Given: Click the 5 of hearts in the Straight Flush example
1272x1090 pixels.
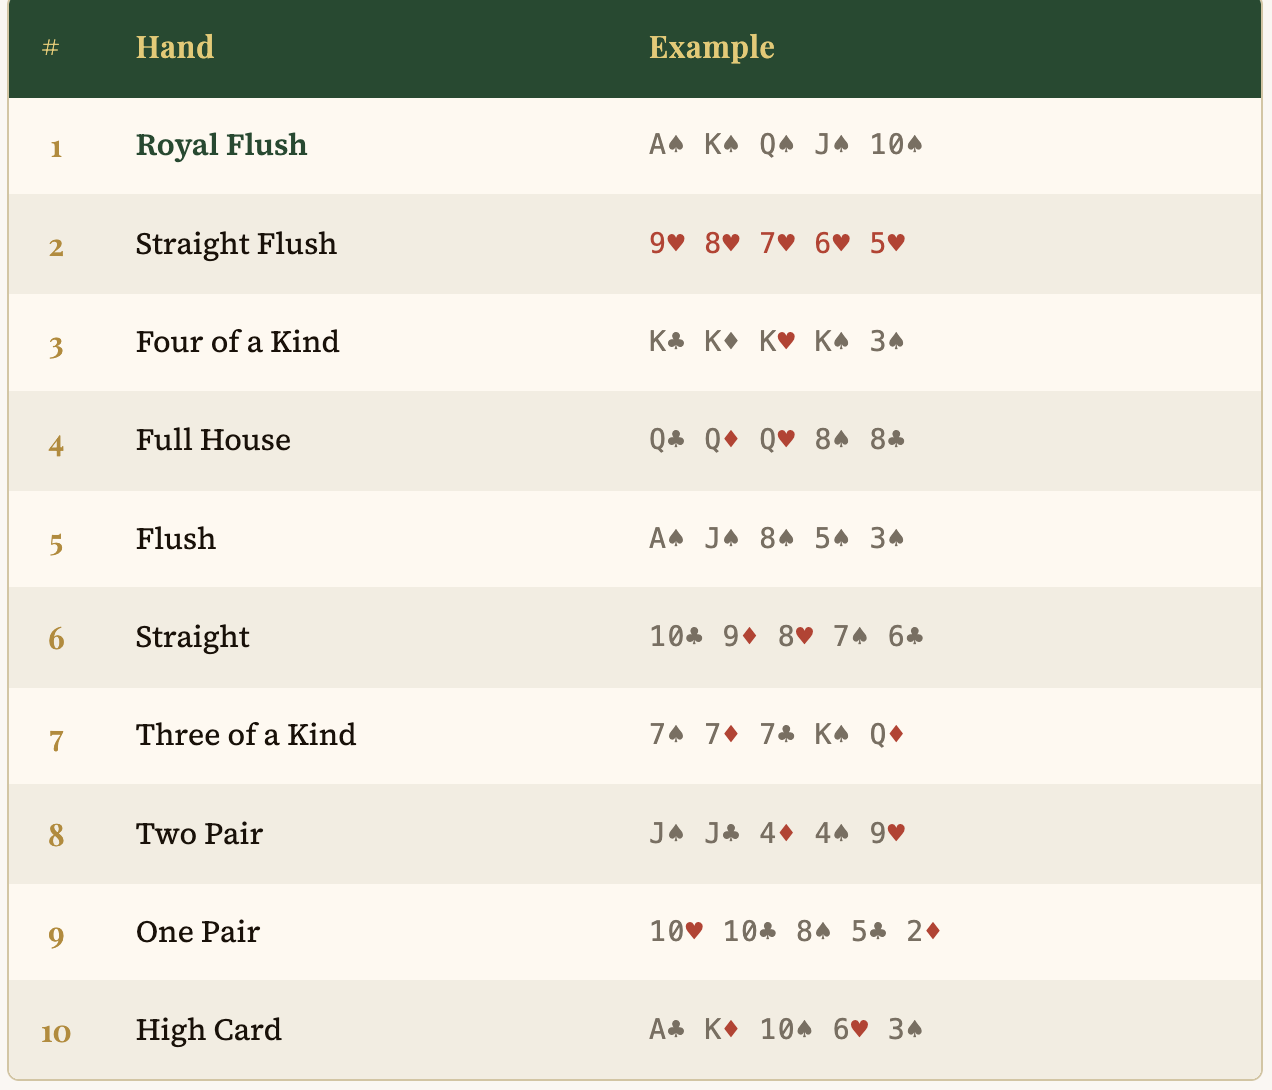Looking at the screenshot, I should click(x=886, y=243).
